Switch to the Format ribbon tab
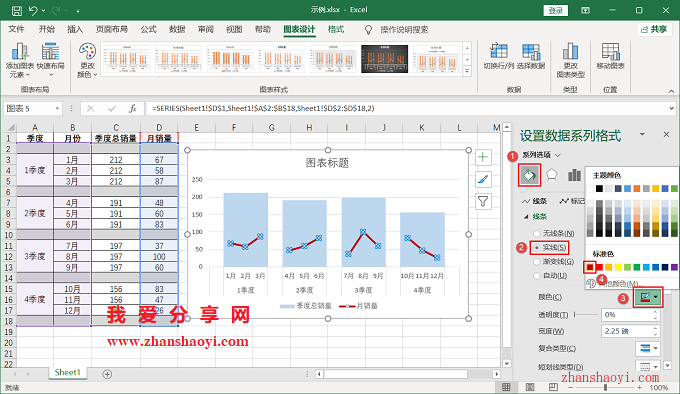 (336, 29)
